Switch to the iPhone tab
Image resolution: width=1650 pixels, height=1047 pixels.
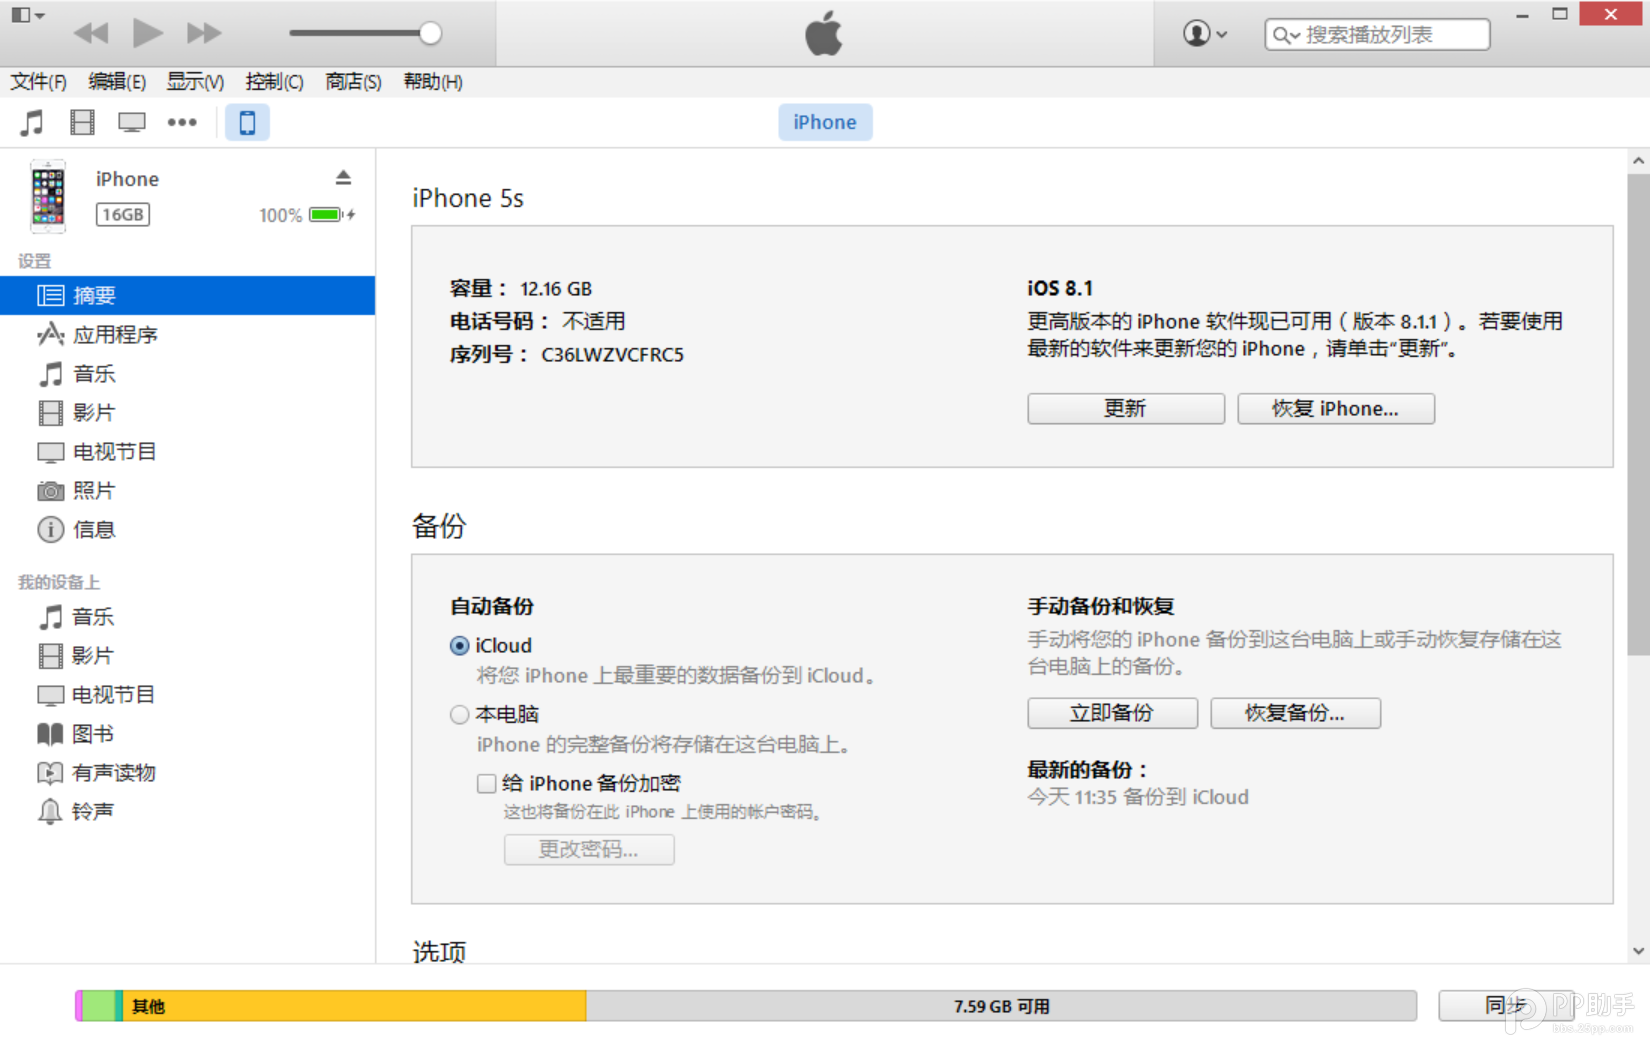pyautogui.click(x=824, y=121)
